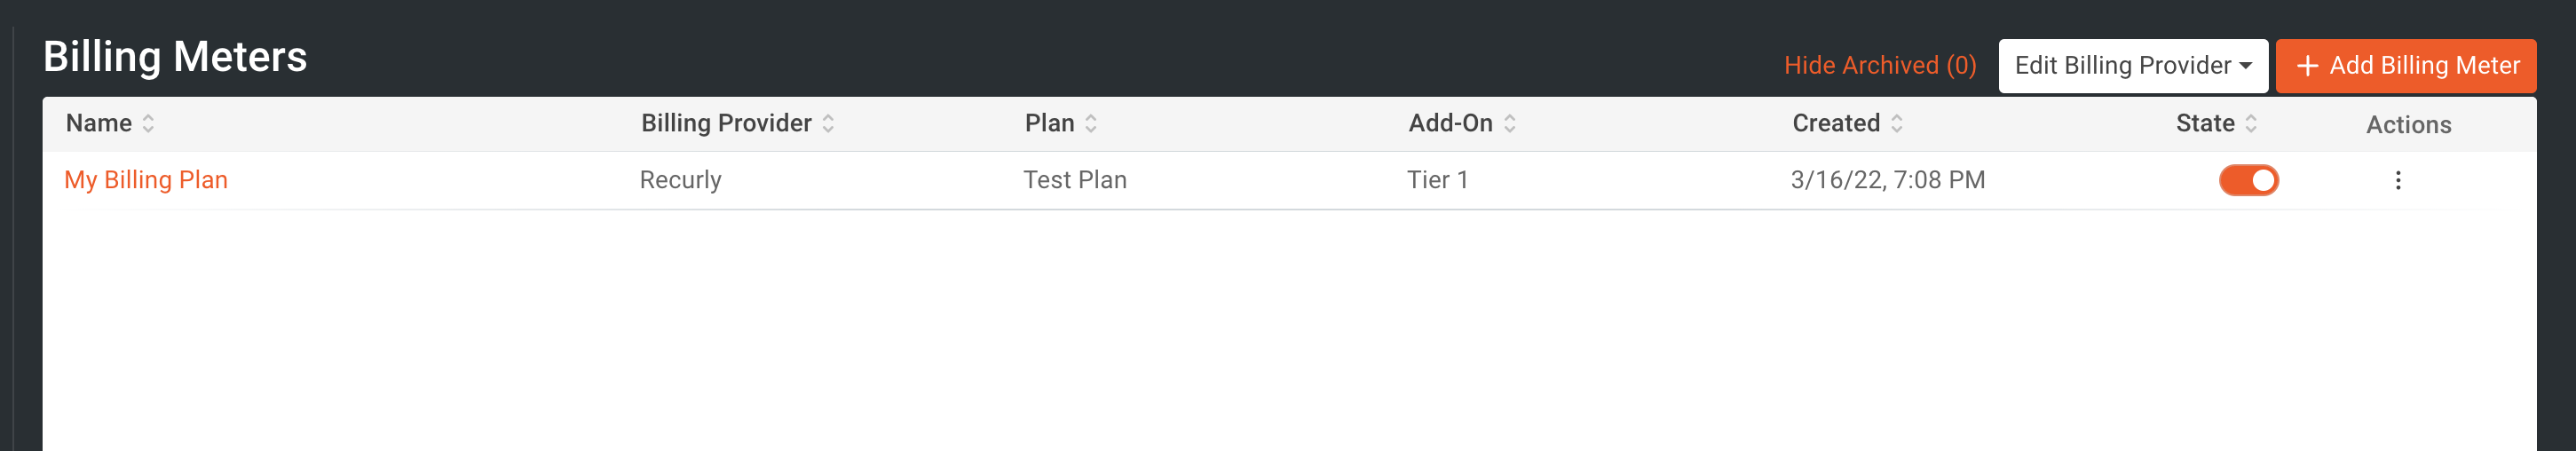Click the Add Billing Meter button
2576x451 pixels.
coord(2406,66)
